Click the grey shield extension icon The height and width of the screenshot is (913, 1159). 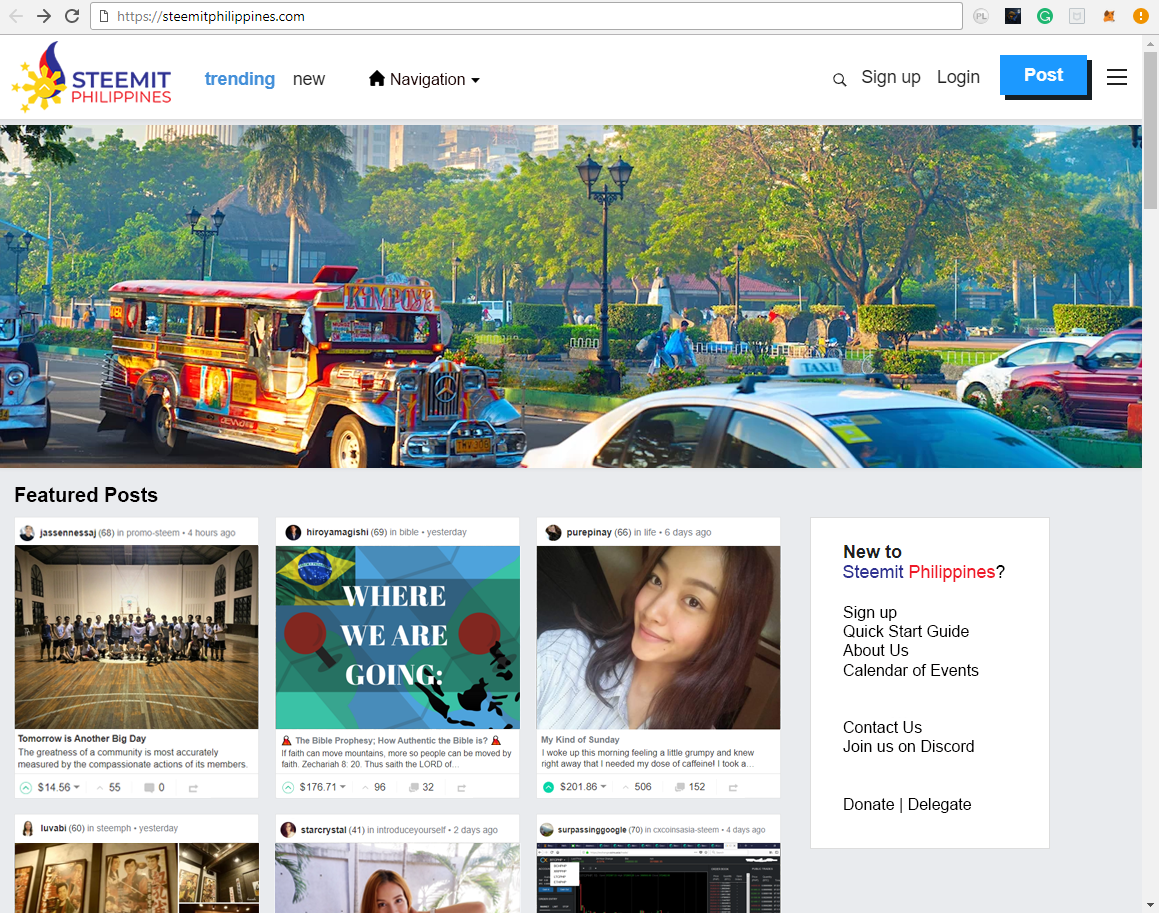[1077, 16]
